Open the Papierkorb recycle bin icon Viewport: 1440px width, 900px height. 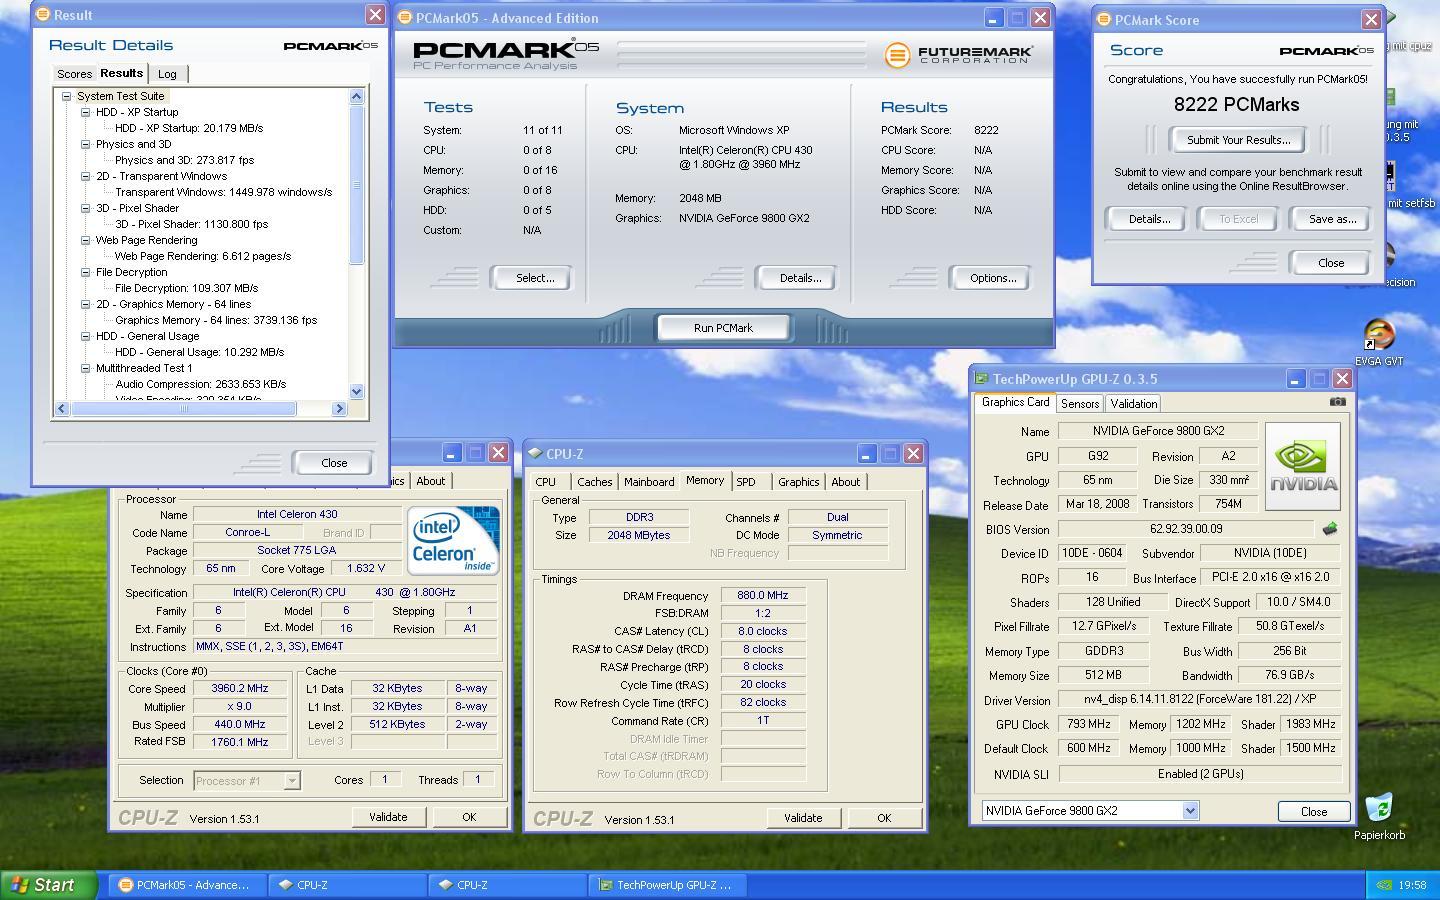coord(1379,815)
